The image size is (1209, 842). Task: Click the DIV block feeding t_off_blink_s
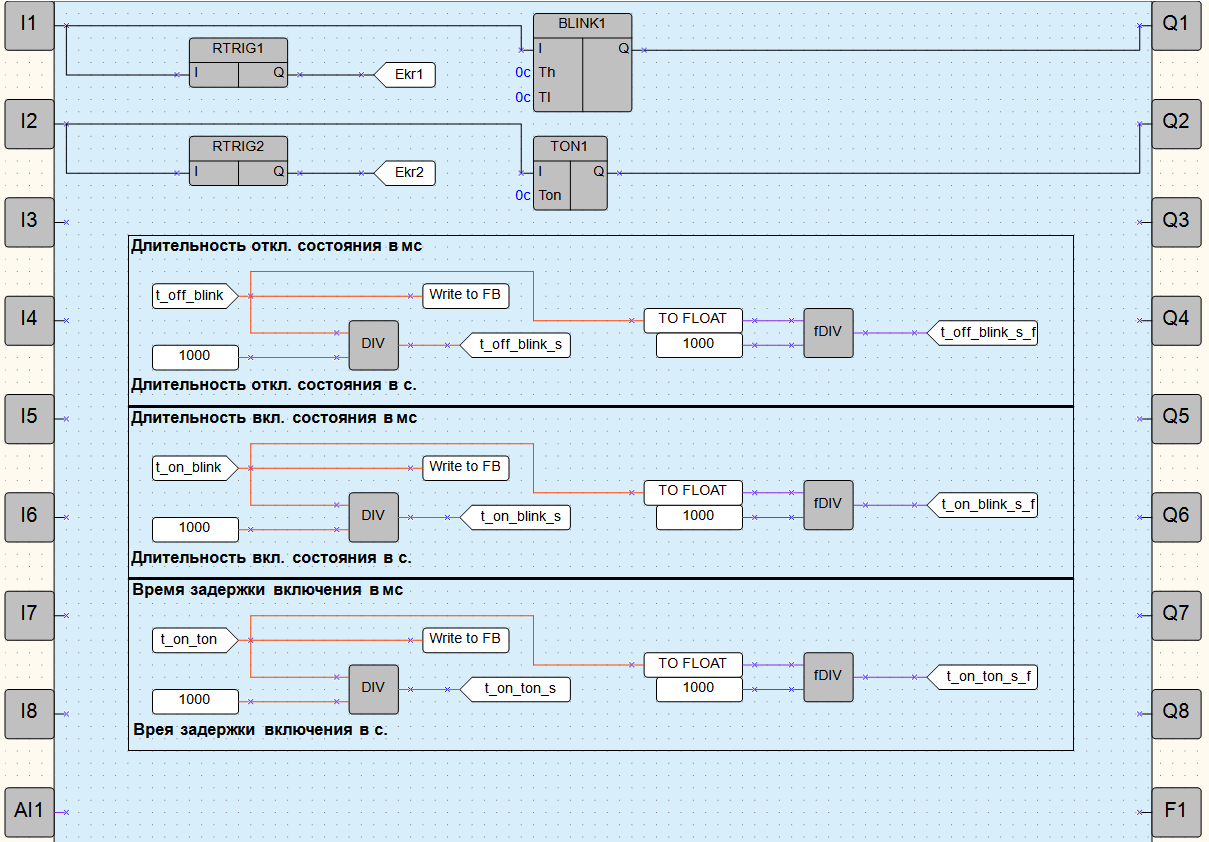click(373, 344)
